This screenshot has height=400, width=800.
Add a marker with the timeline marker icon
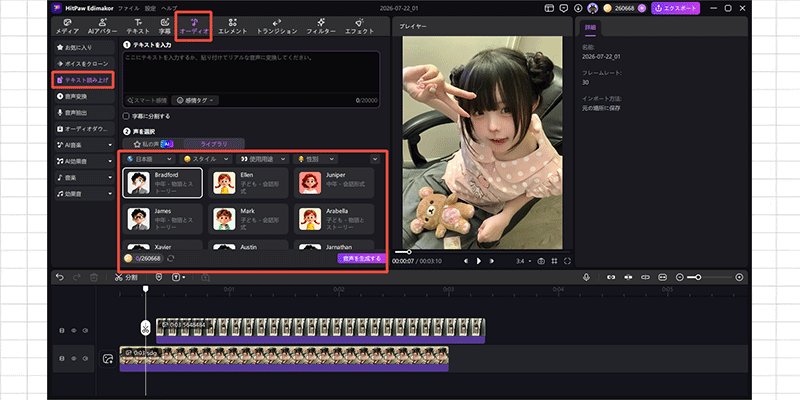pyautogui.click(x=159, y=277)
